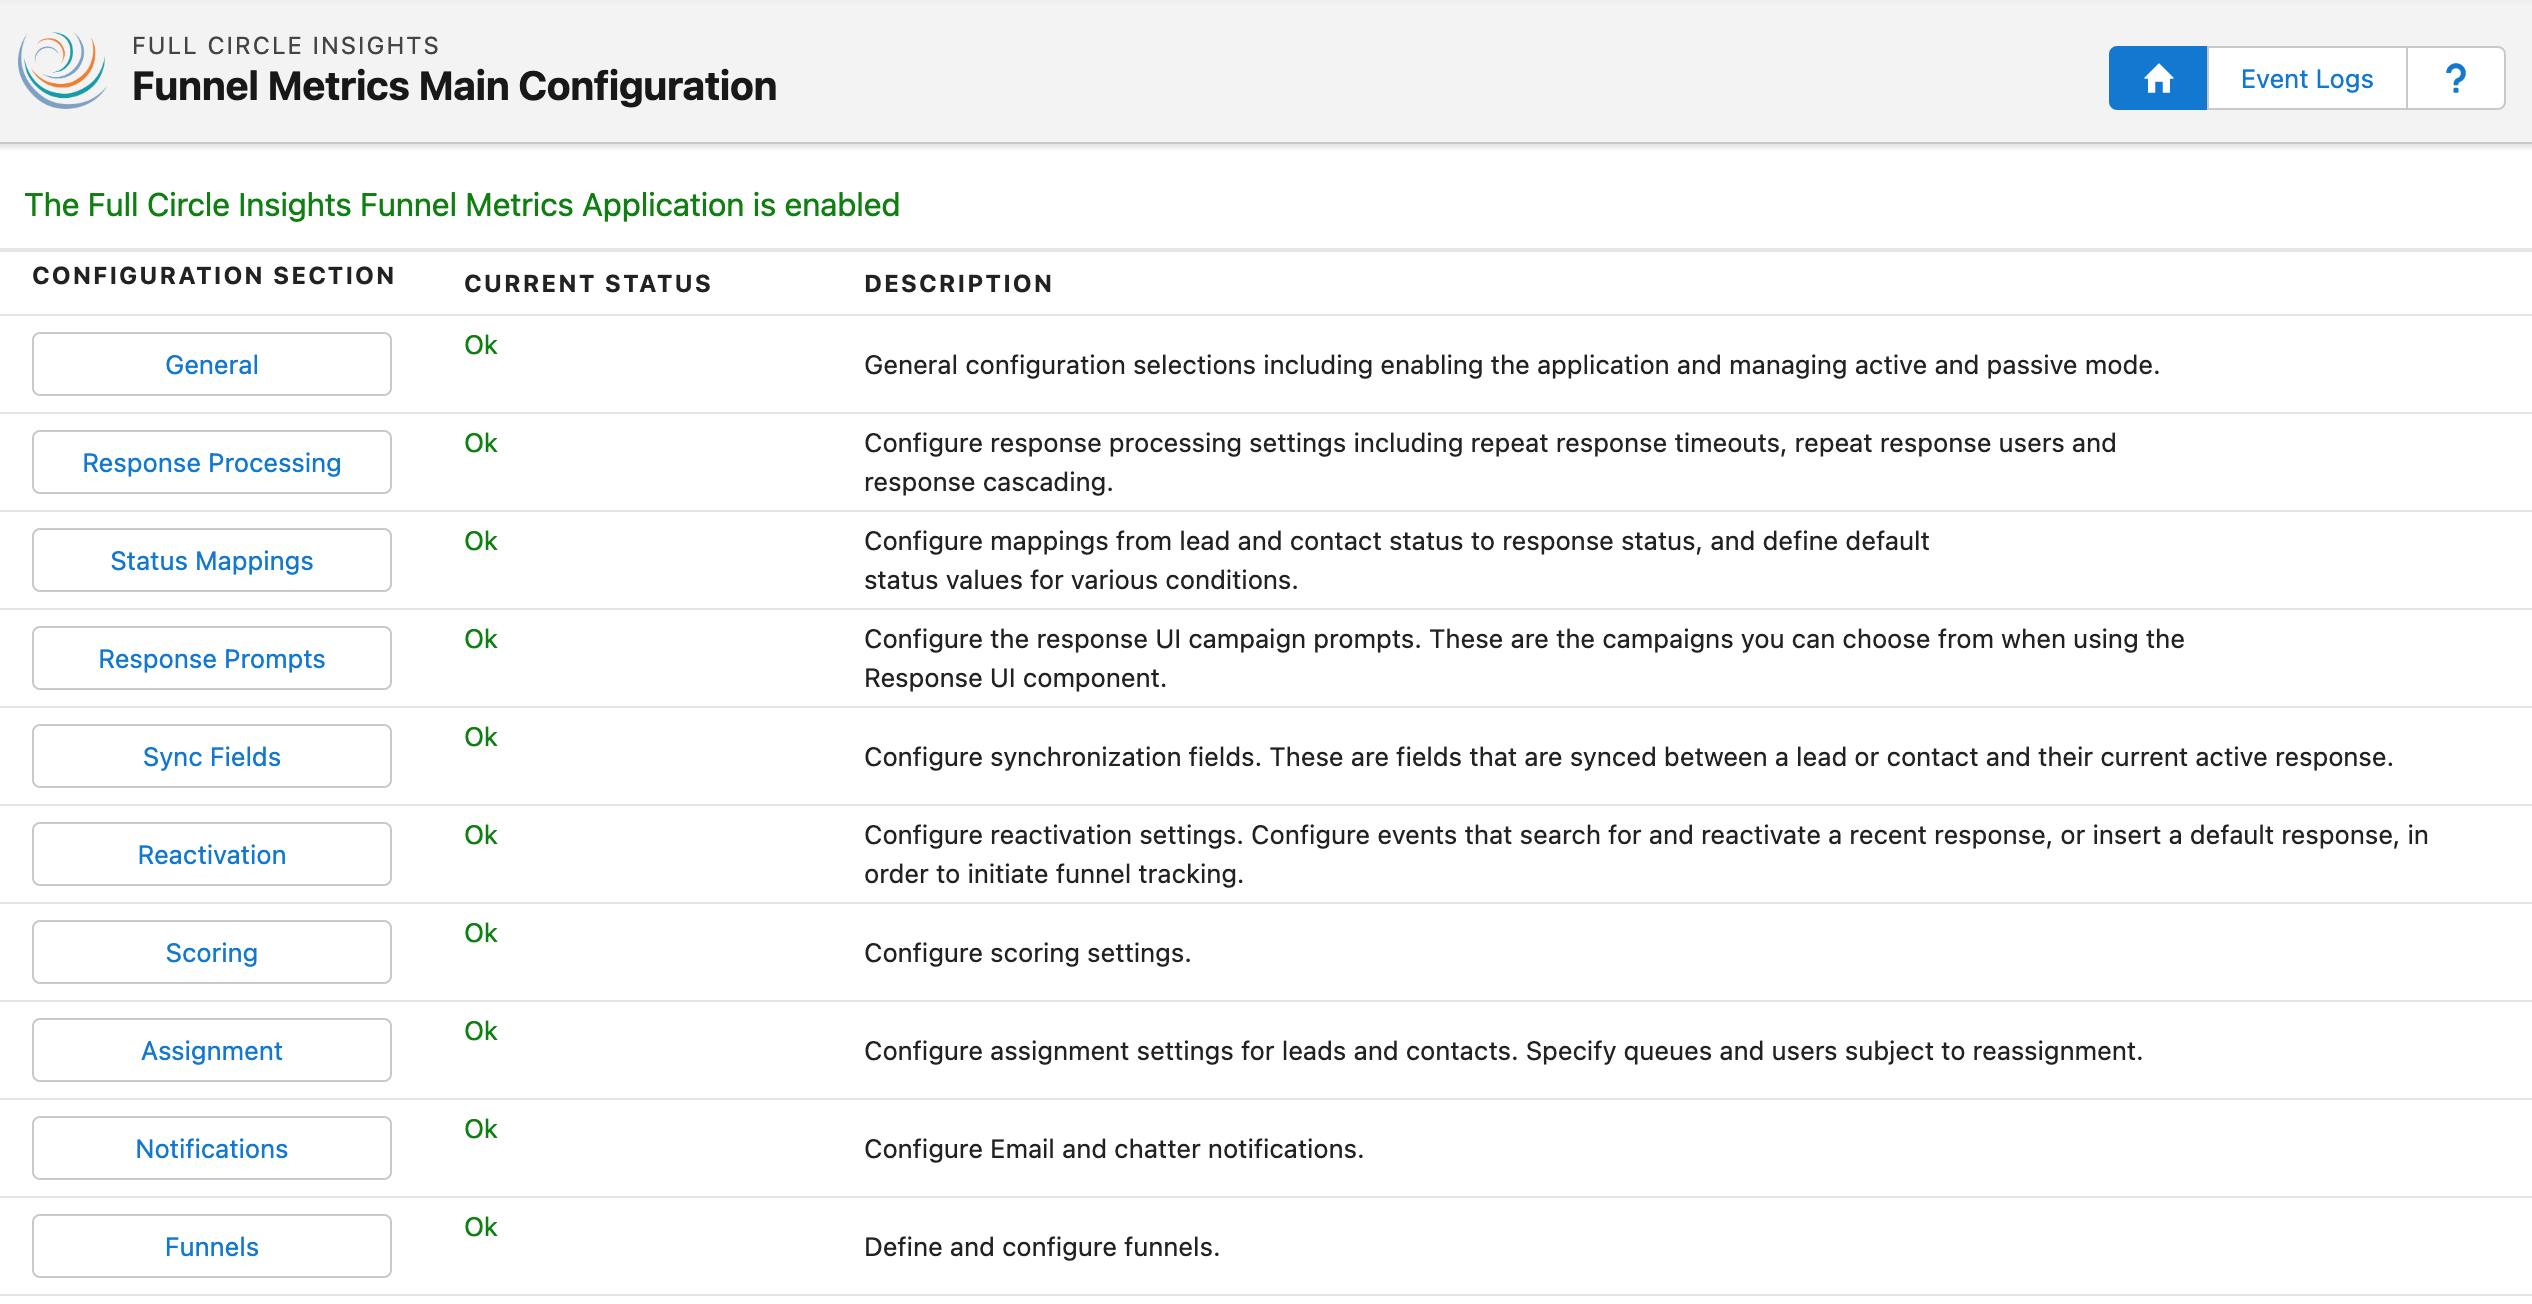Screen dimensions: 2532x1304
Task: Configure Sync Fields
Action: pos(212,756)
